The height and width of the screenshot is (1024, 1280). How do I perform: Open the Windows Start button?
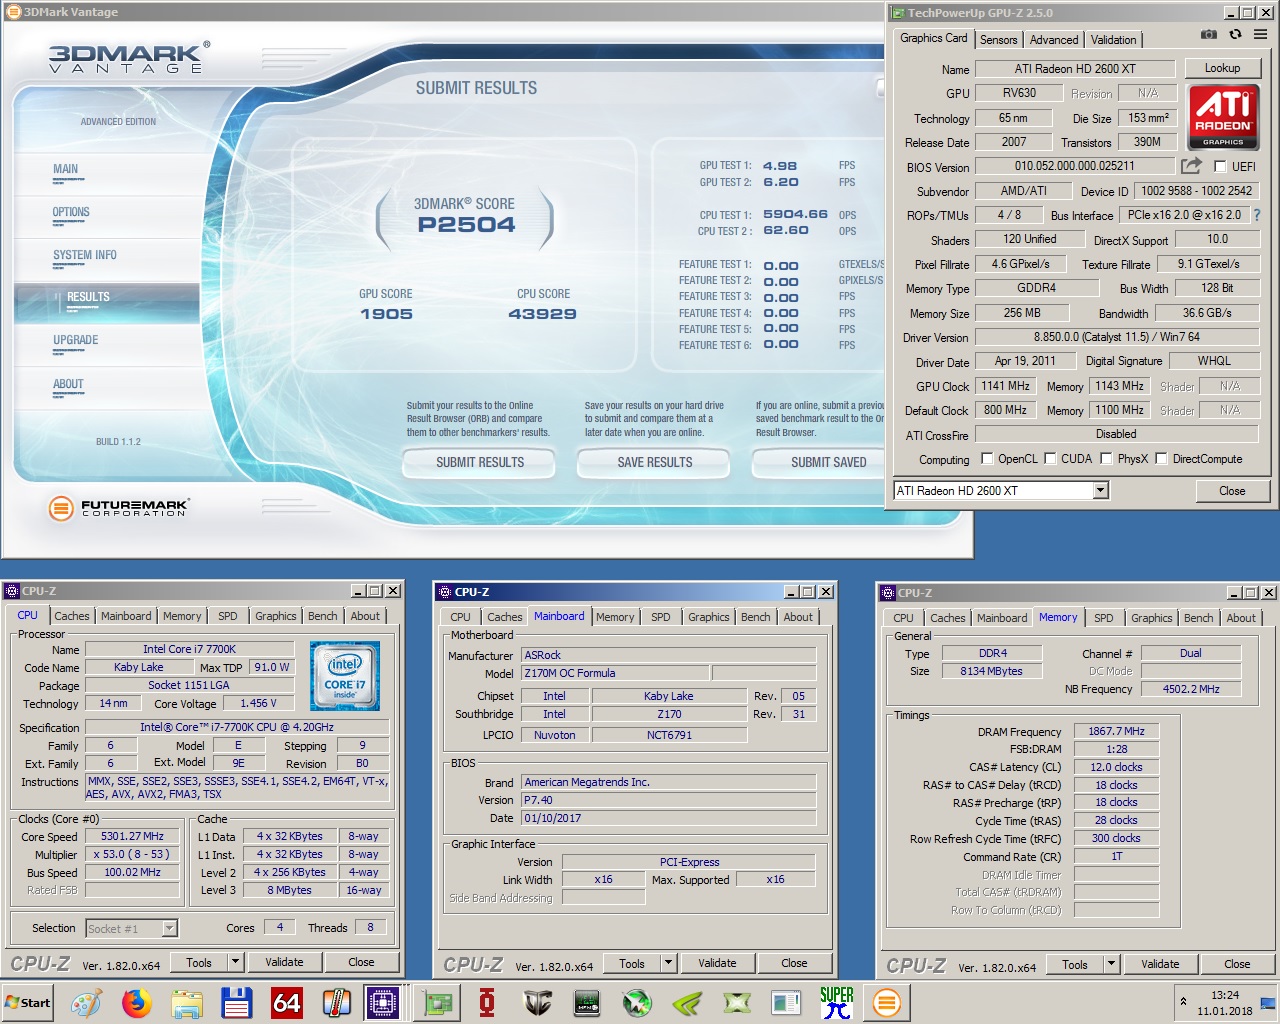click(x=28, y=1003)
